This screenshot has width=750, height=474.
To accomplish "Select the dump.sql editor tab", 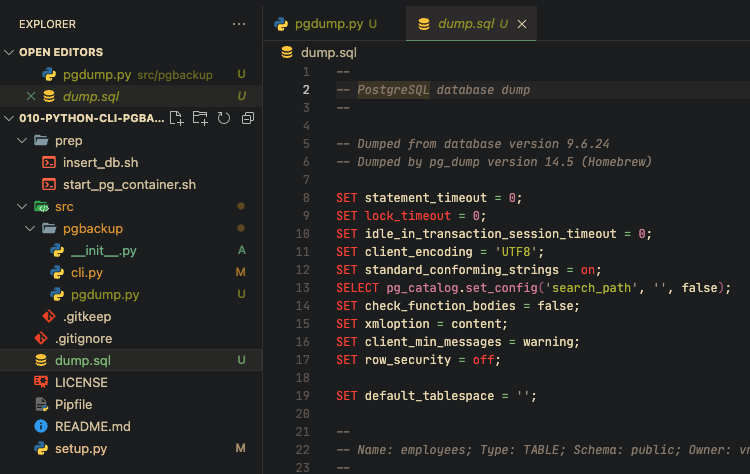I will [465, 23].
